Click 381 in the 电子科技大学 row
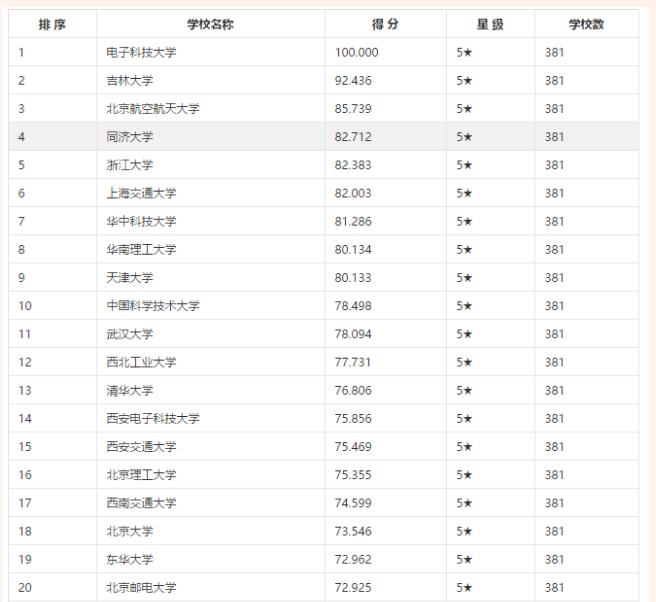 (554, 52)
